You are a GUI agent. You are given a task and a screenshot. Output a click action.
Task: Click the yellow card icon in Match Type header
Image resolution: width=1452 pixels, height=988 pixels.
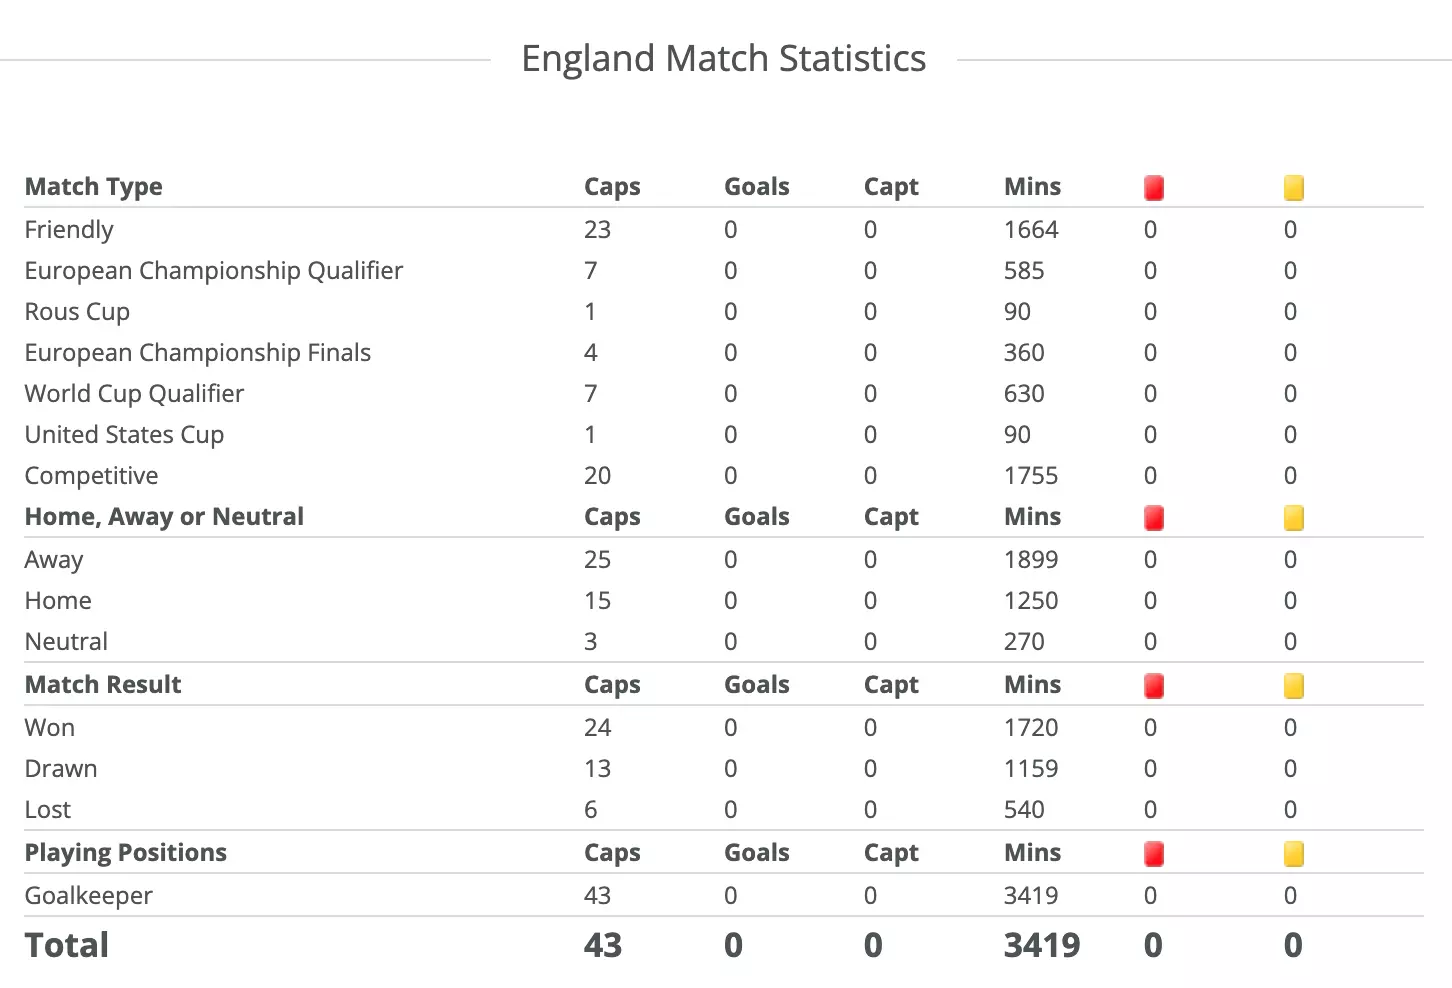click(x=1294, y=188)
